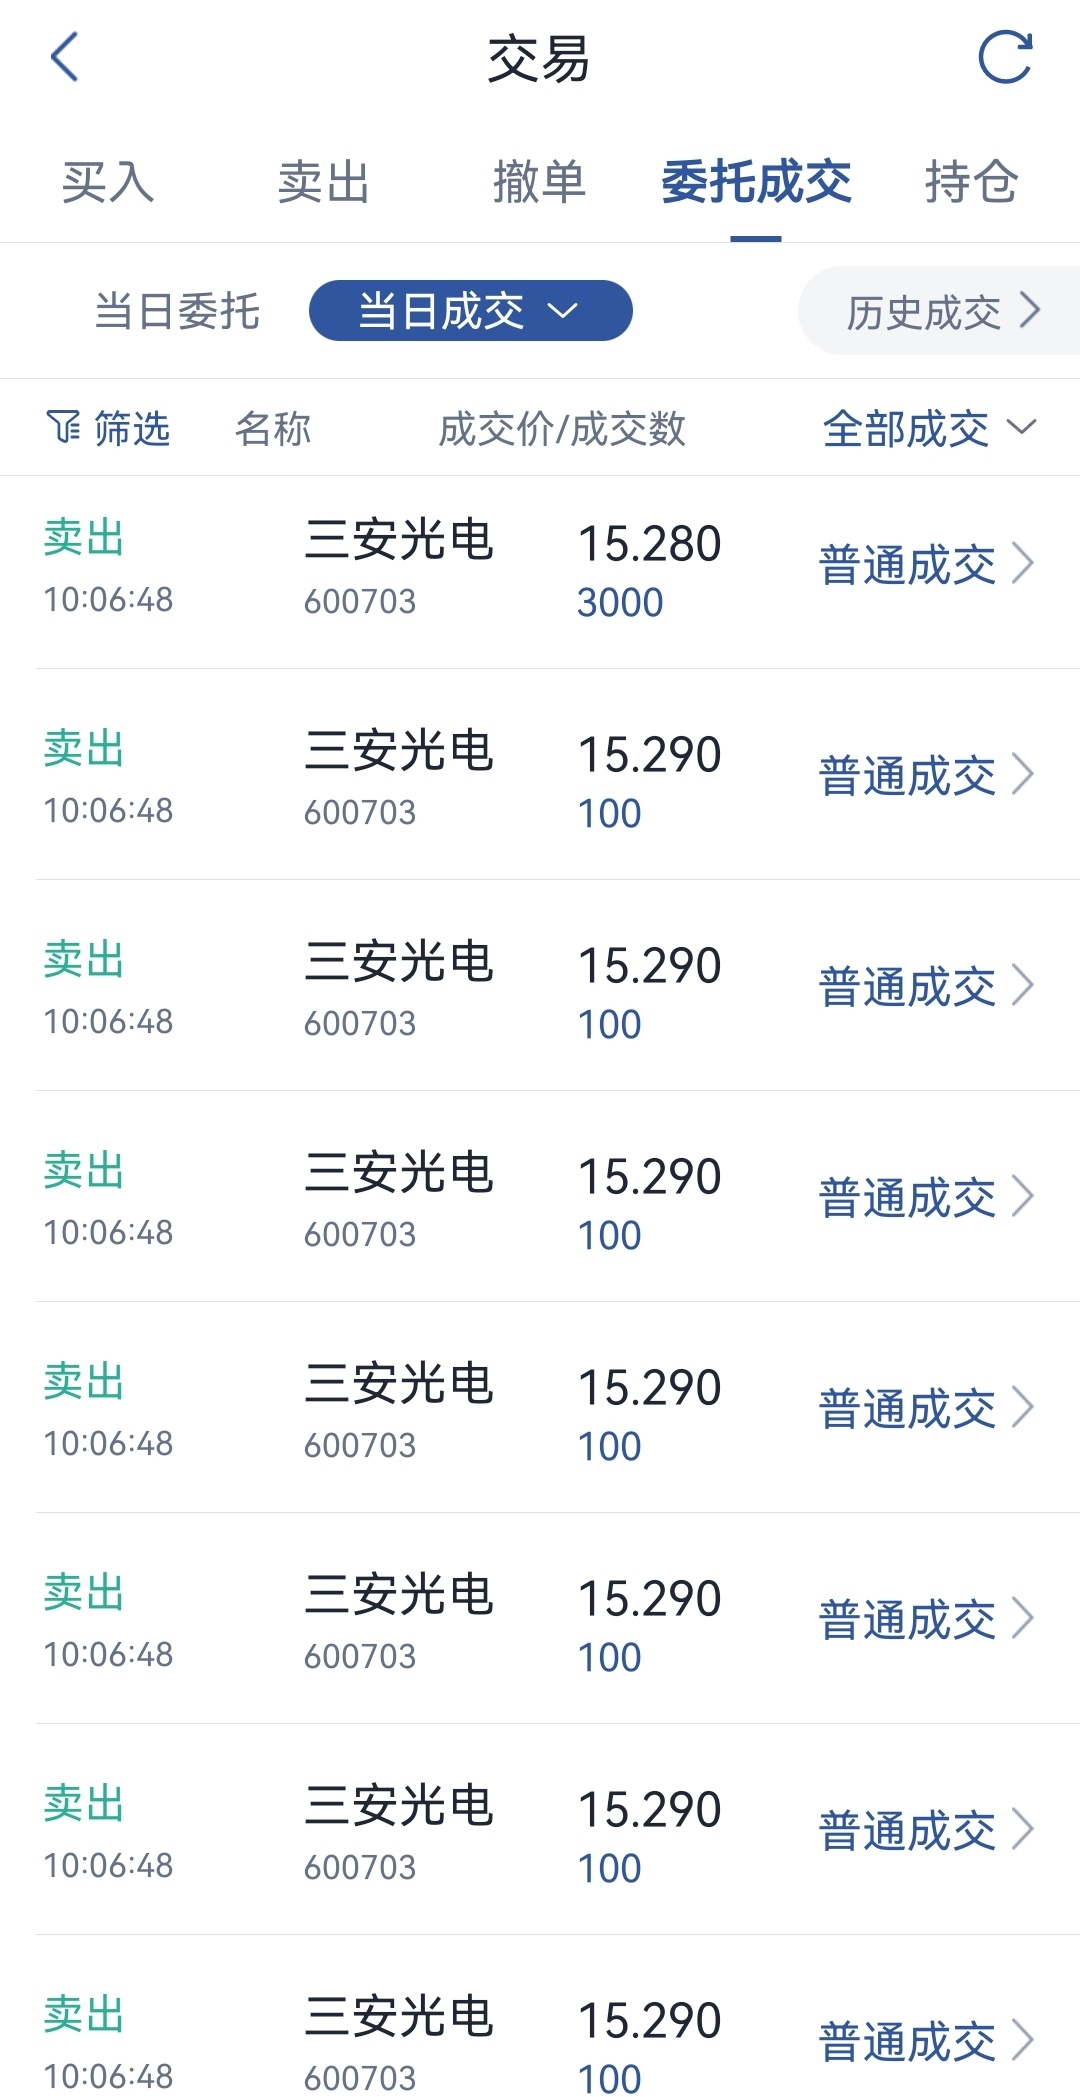Go to 持仓 tab
Screen dimensions: 1080x2097
(970, 182)
